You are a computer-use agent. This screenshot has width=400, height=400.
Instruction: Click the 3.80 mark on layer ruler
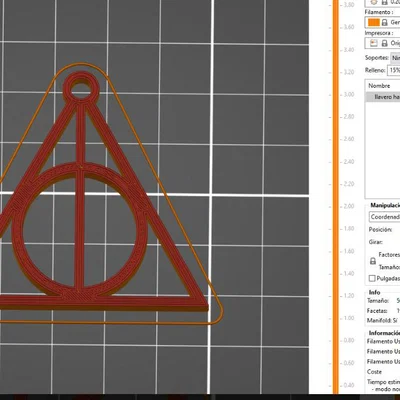point(348,5)
